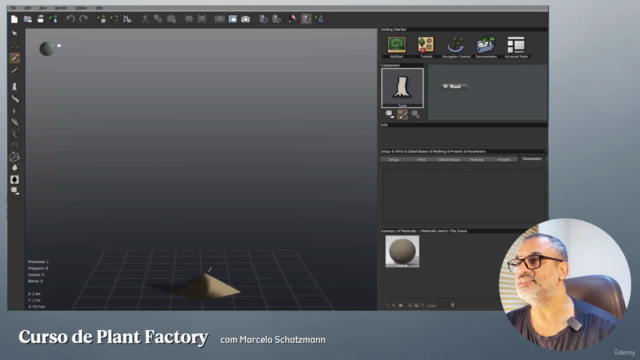The image size is (640, 360).
Task: Click the delete X toolbar icon
Action: [x=127, y=19]
